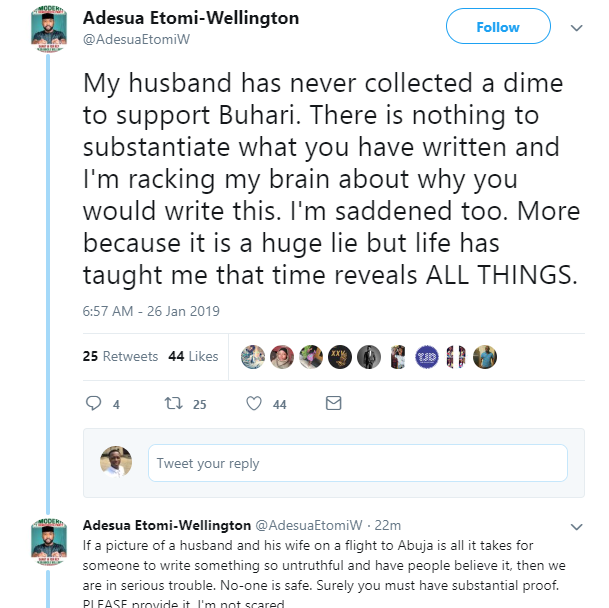Click the reply speech bubble icon
This screenshot has height=608, width=609.
point(95,404)
